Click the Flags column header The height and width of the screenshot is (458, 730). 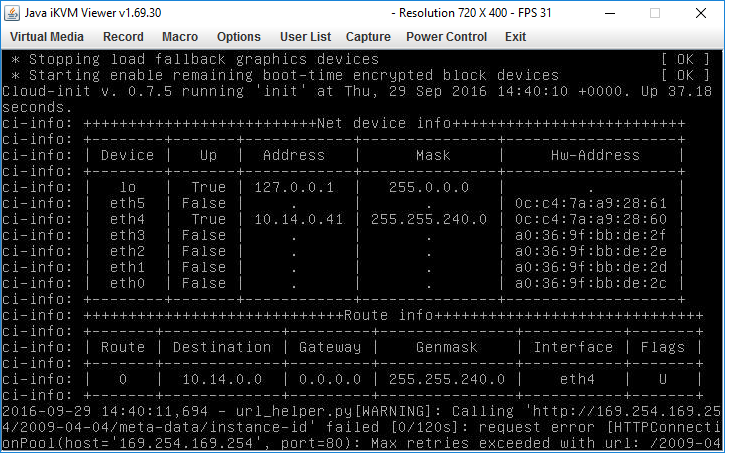tap(662, 347)
